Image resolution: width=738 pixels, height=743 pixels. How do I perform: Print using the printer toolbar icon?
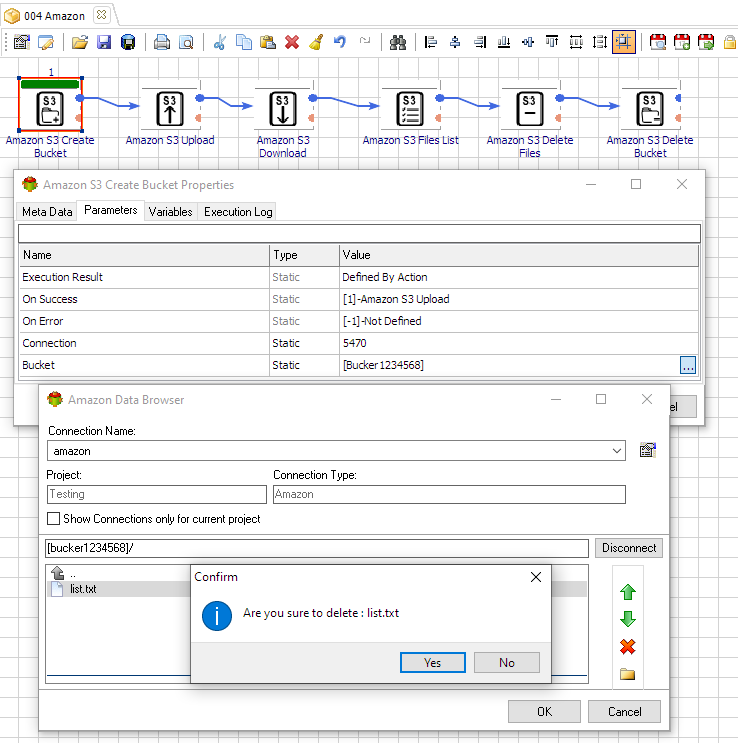(162, 42)
